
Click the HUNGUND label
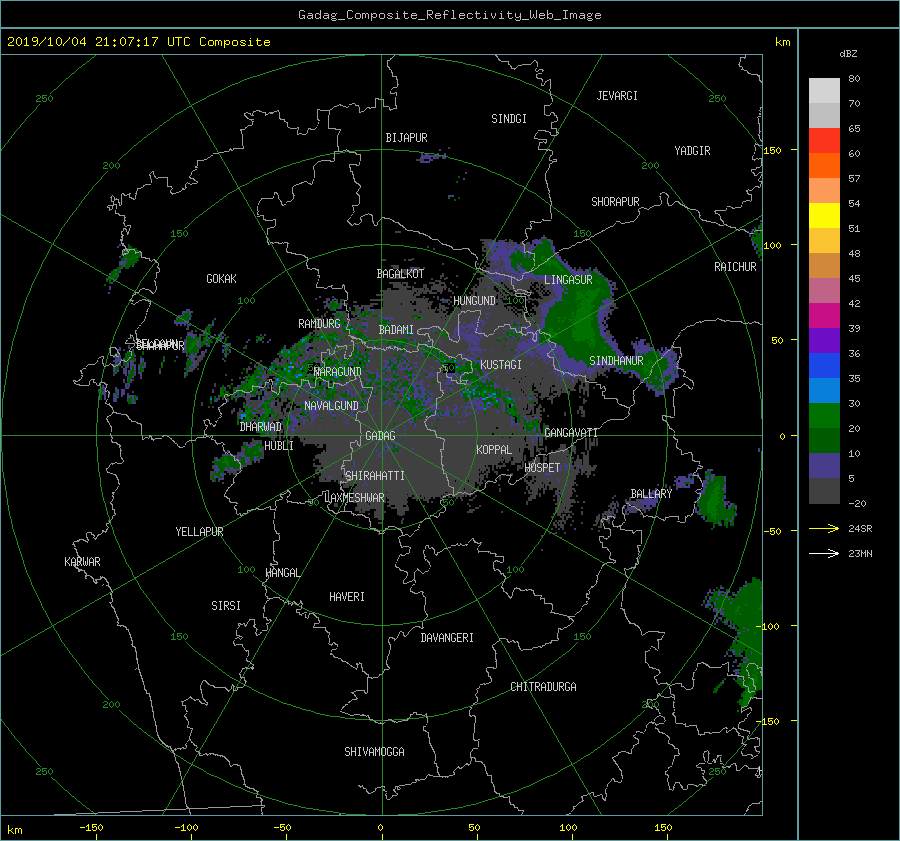tap(474, 301)
